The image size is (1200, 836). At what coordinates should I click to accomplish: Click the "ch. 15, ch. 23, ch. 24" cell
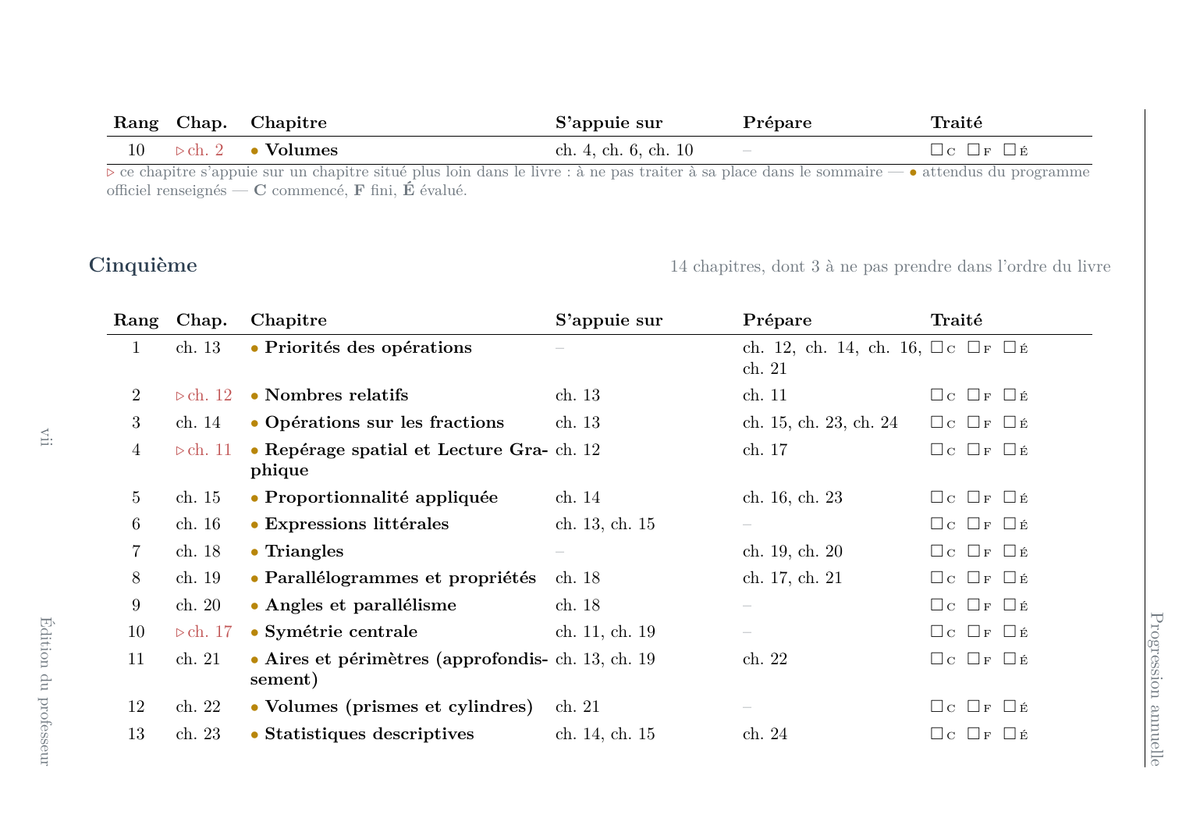pyautogui.click(x=820, y=423)
